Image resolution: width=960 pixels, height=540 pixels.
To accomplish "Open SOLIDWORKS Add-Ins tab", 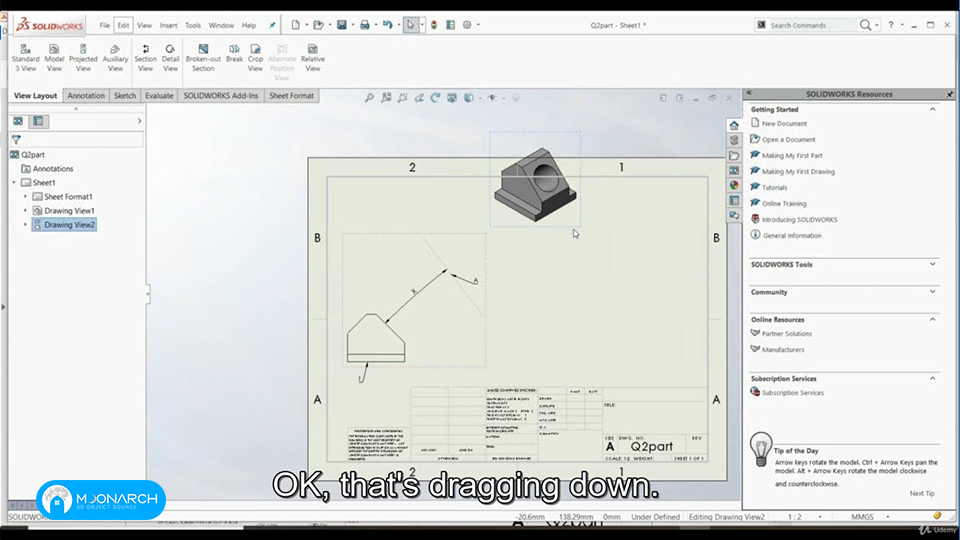I will (221, 96).
